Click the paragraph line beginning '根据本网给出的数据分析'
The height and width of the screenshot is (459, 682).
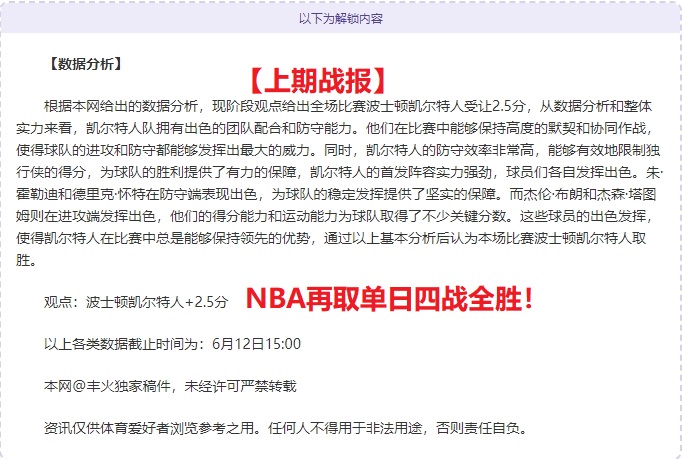(x=348, y=106)
